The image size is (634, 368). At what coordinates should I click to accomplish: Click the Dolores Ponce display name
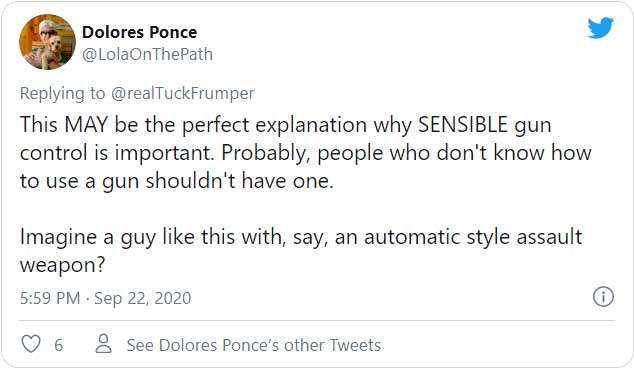[x=139, y=32]
